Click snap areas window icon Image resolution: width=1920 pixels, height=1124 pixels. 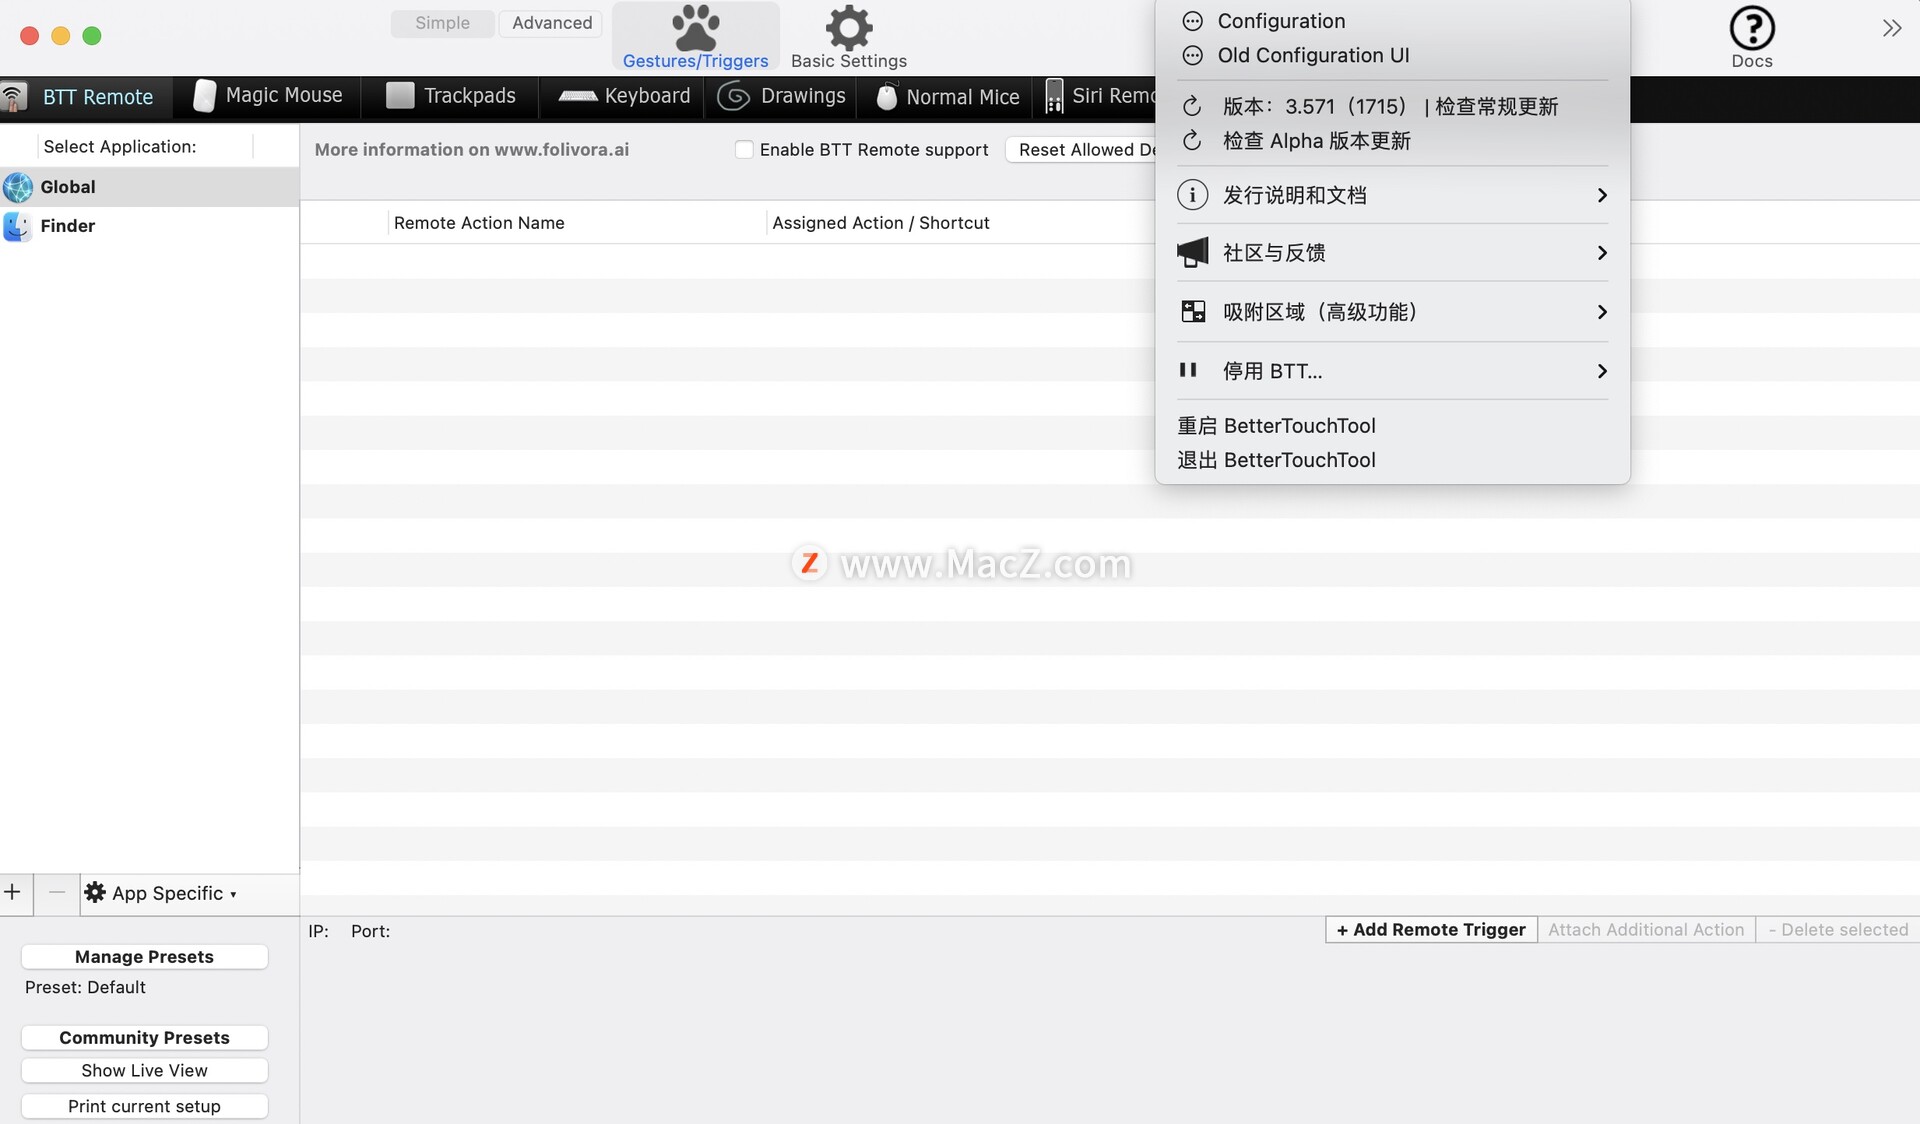click(1193, 312)
